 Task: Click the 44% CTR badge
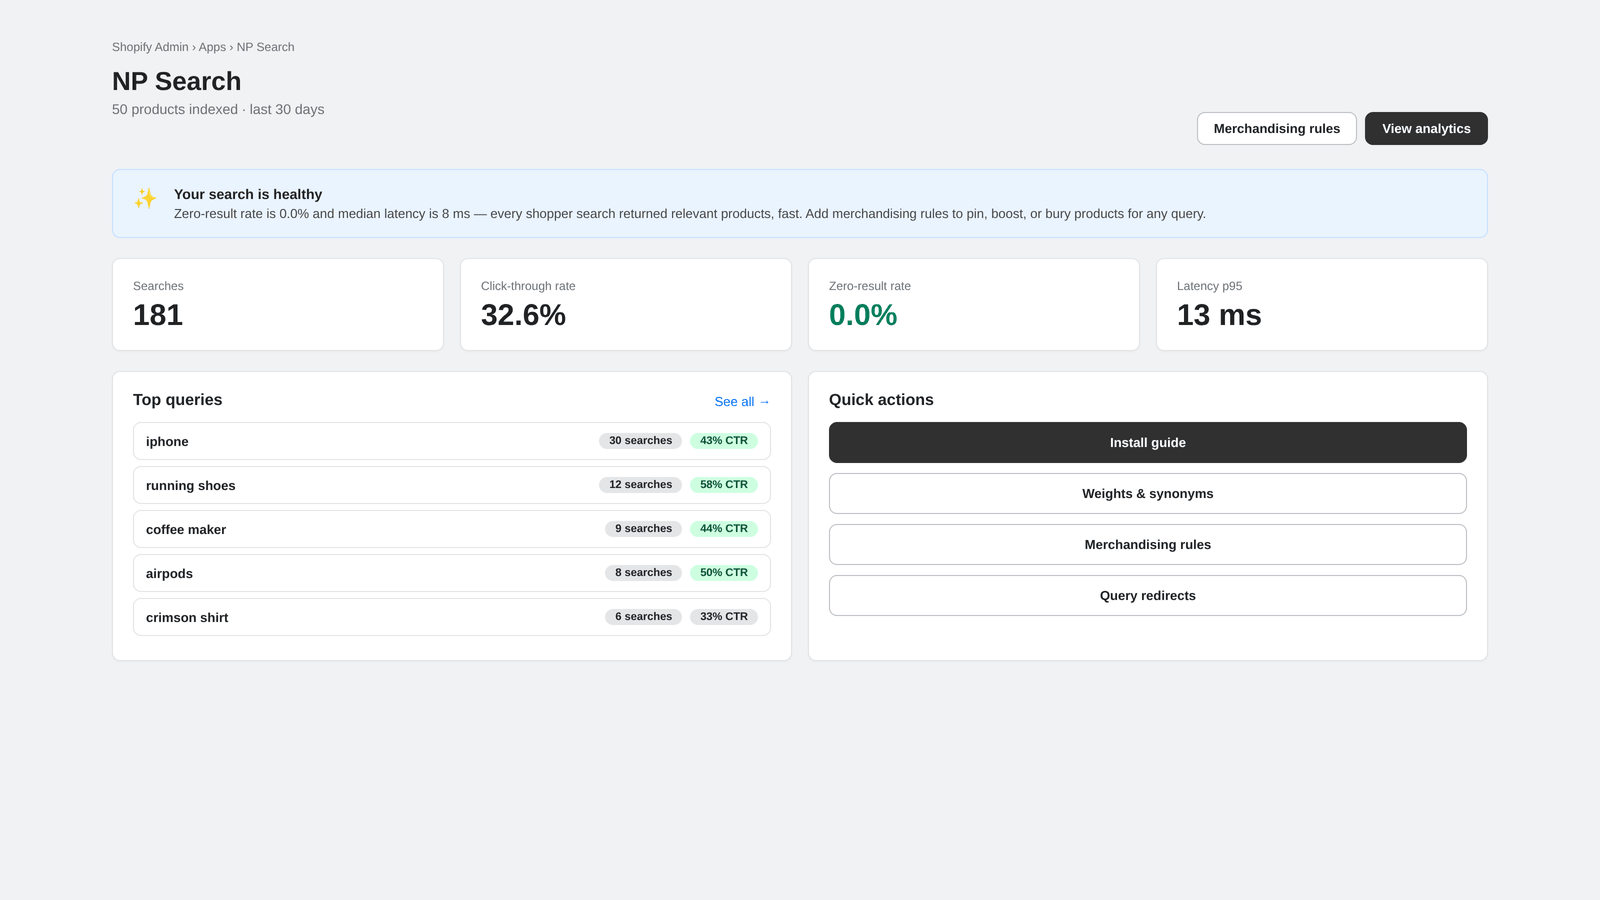click(724, 529)
